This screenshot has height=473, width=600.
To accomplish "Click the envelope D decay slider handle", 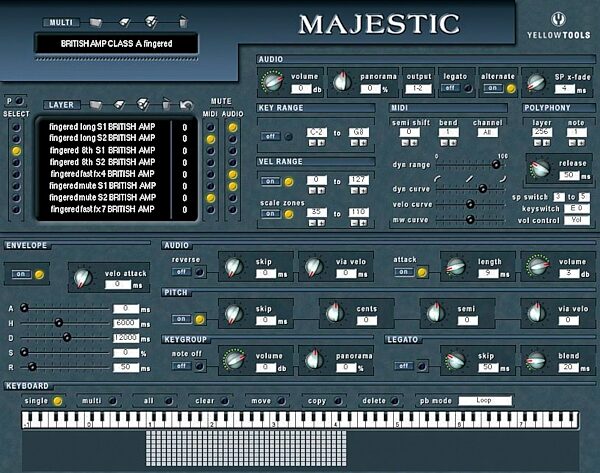I will (x=67, y=338).
